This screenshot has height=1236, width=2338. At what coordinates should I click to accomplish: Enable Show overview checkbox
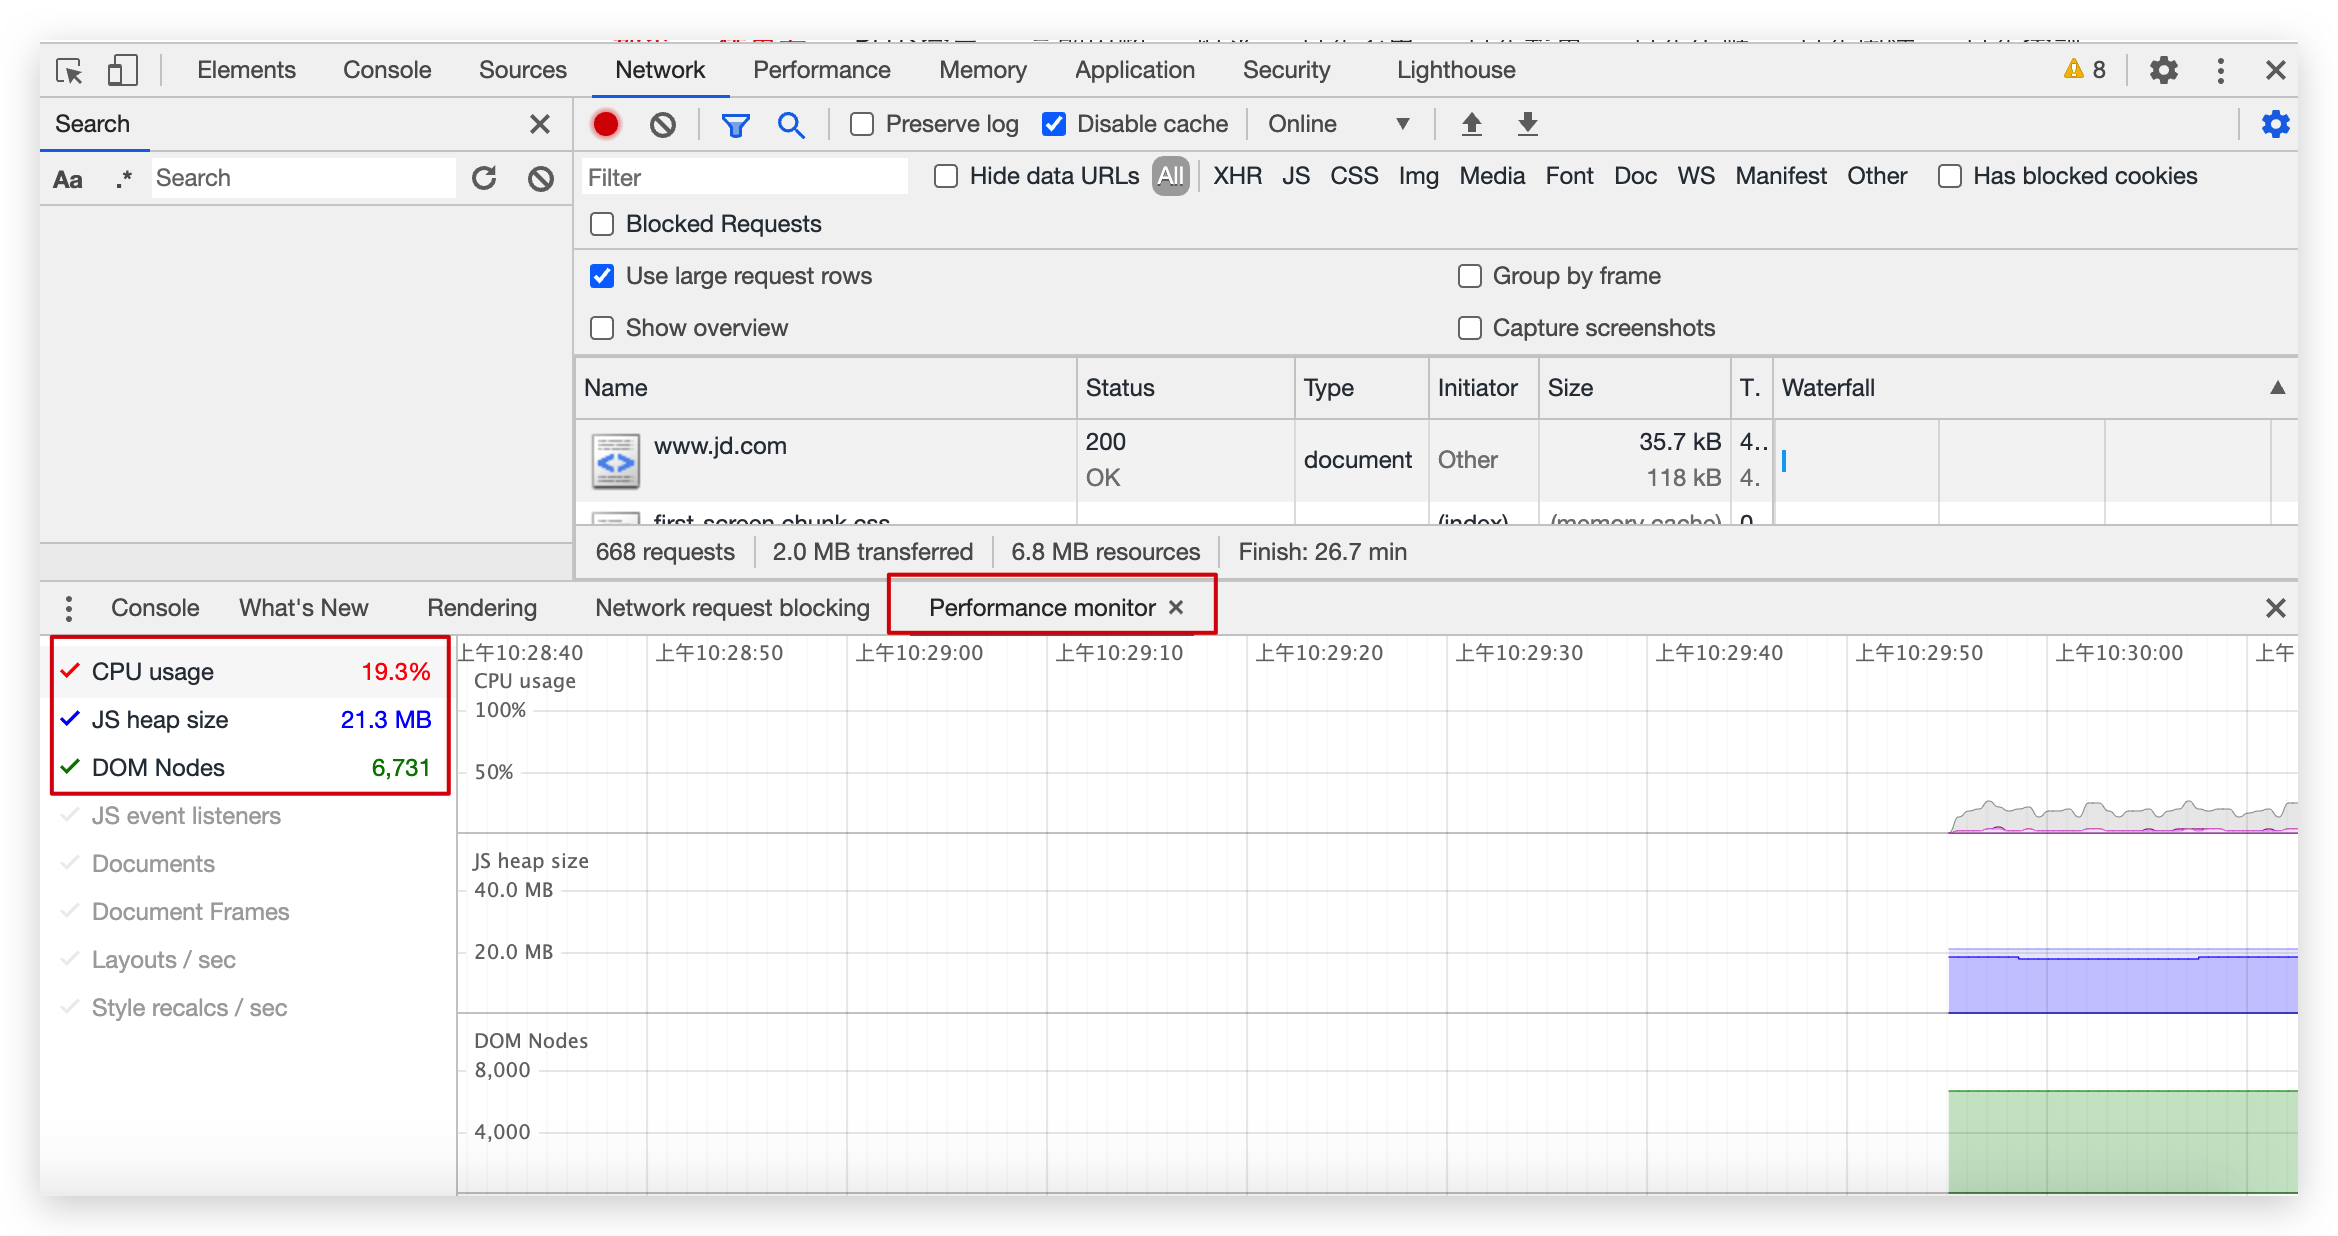pyautogui.click(x=602, y=328)
